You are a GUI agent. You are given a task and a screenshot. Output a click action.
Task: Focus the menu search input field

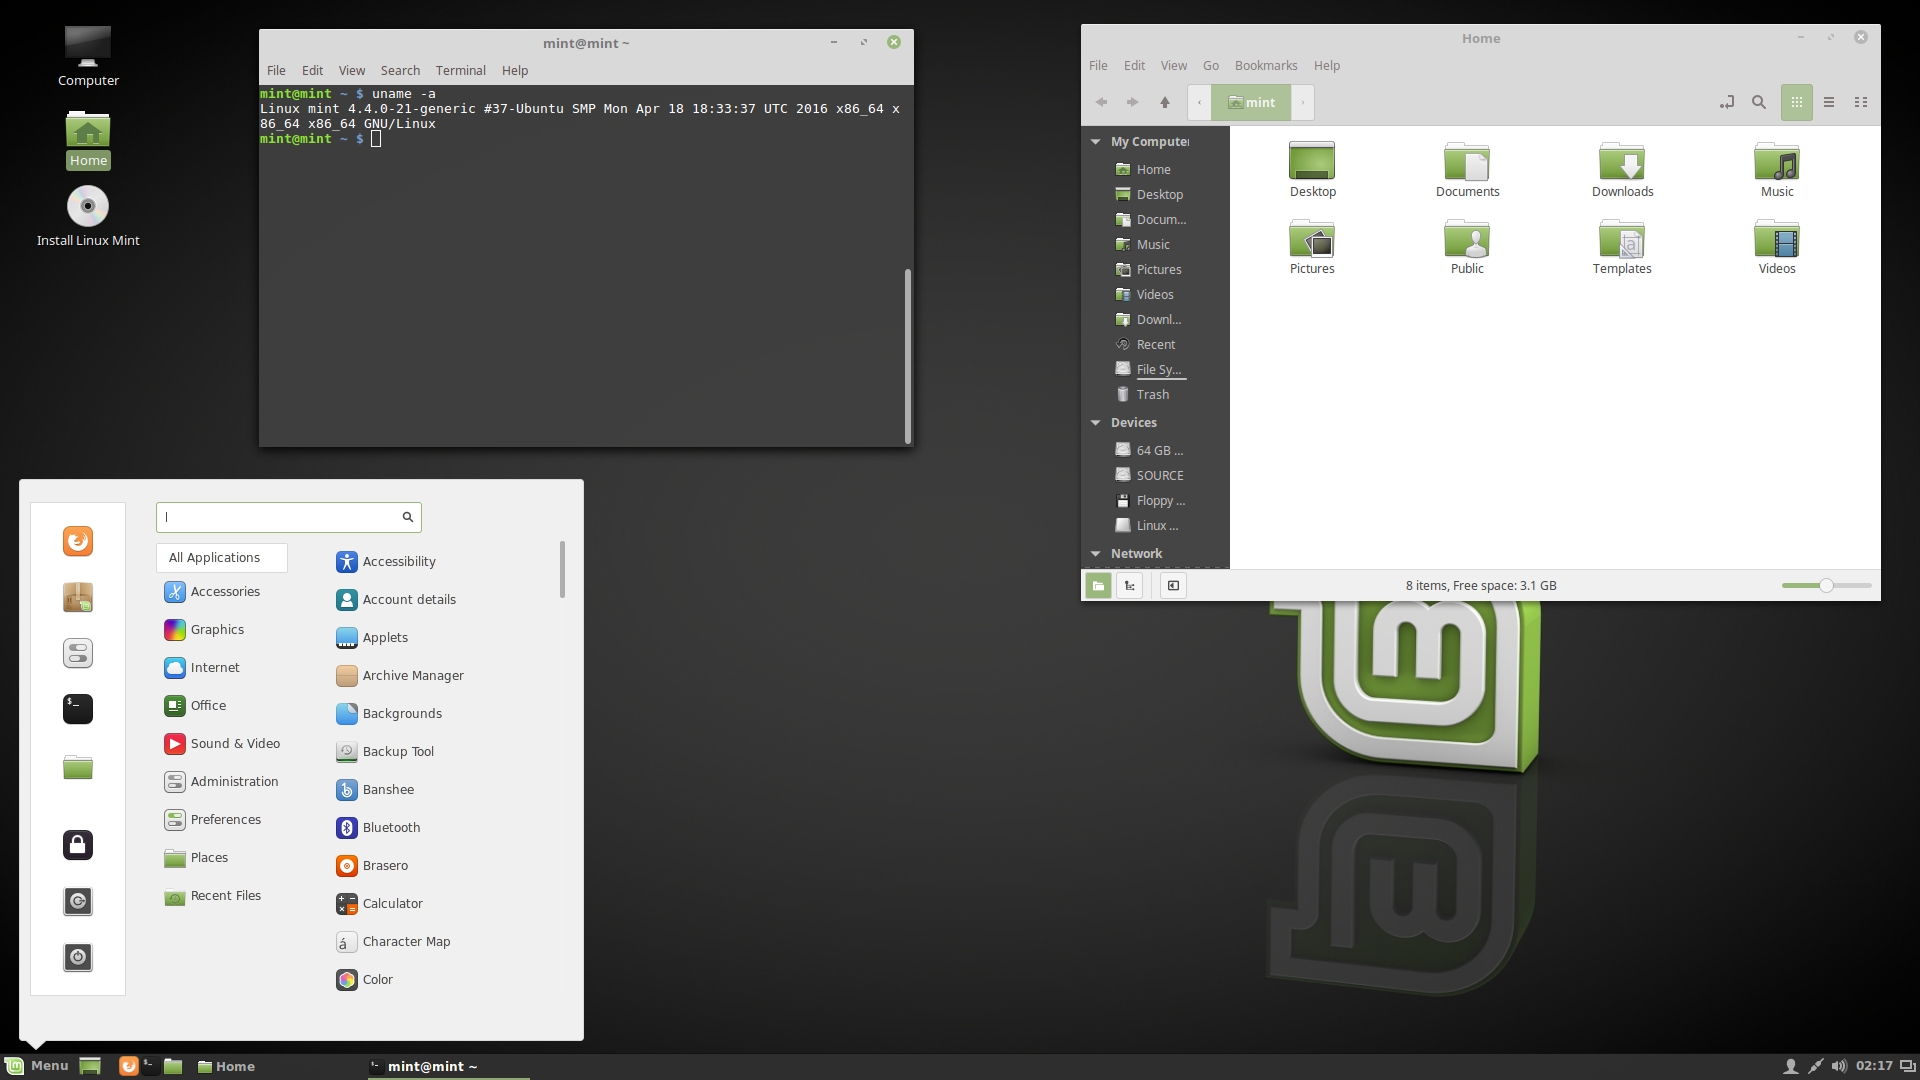pyautogui.click(x=288, y=517)
